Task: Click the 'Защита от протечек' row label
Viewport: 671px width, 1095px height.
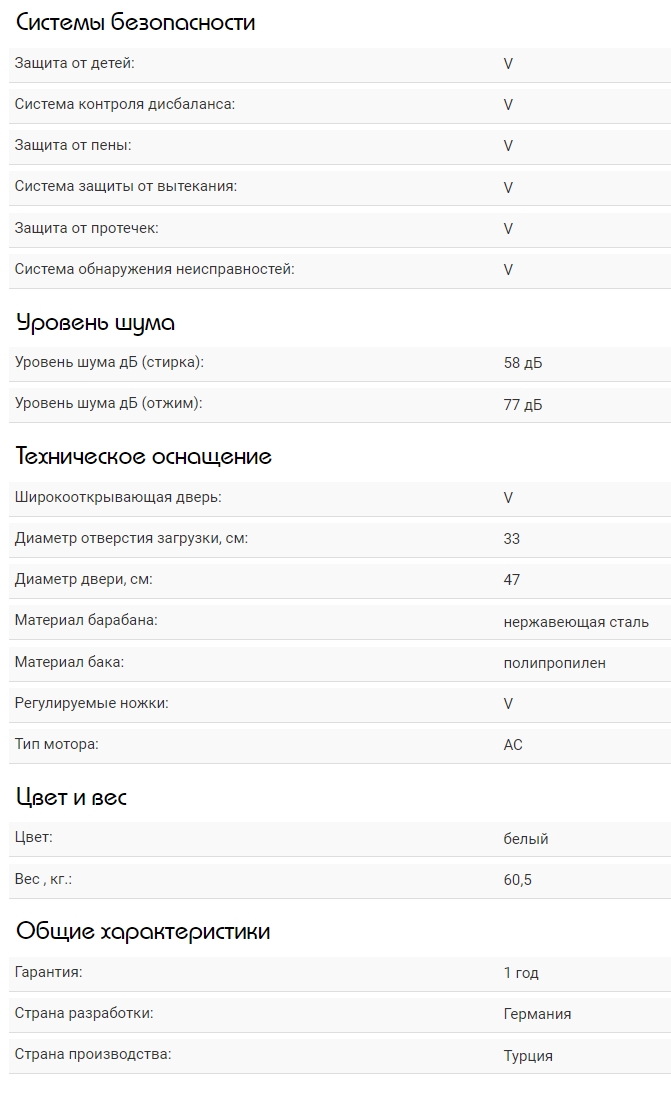Action: click(x=86, y=228)
